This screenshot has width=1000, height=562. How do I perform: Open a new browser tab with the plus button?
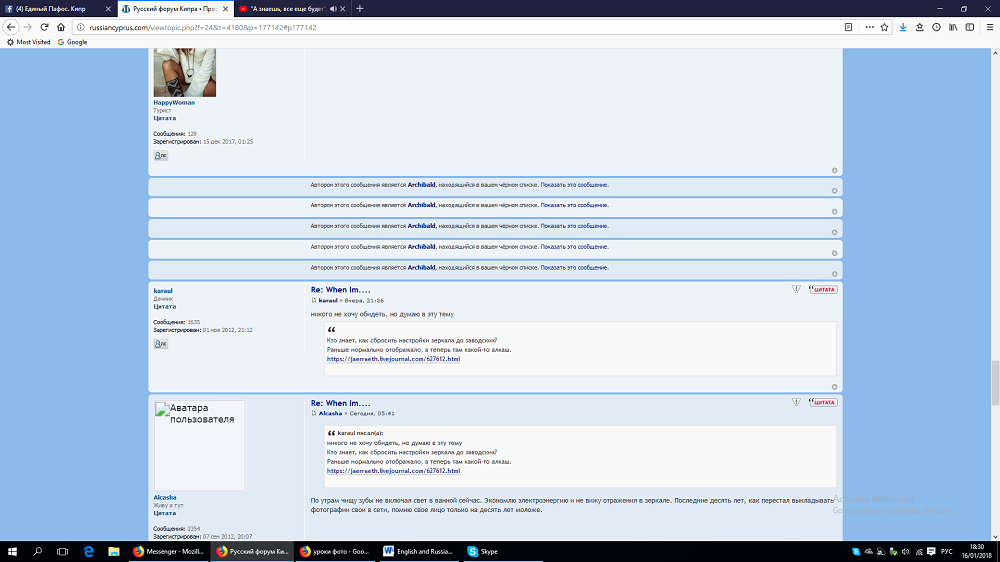(x=360, y=8)
